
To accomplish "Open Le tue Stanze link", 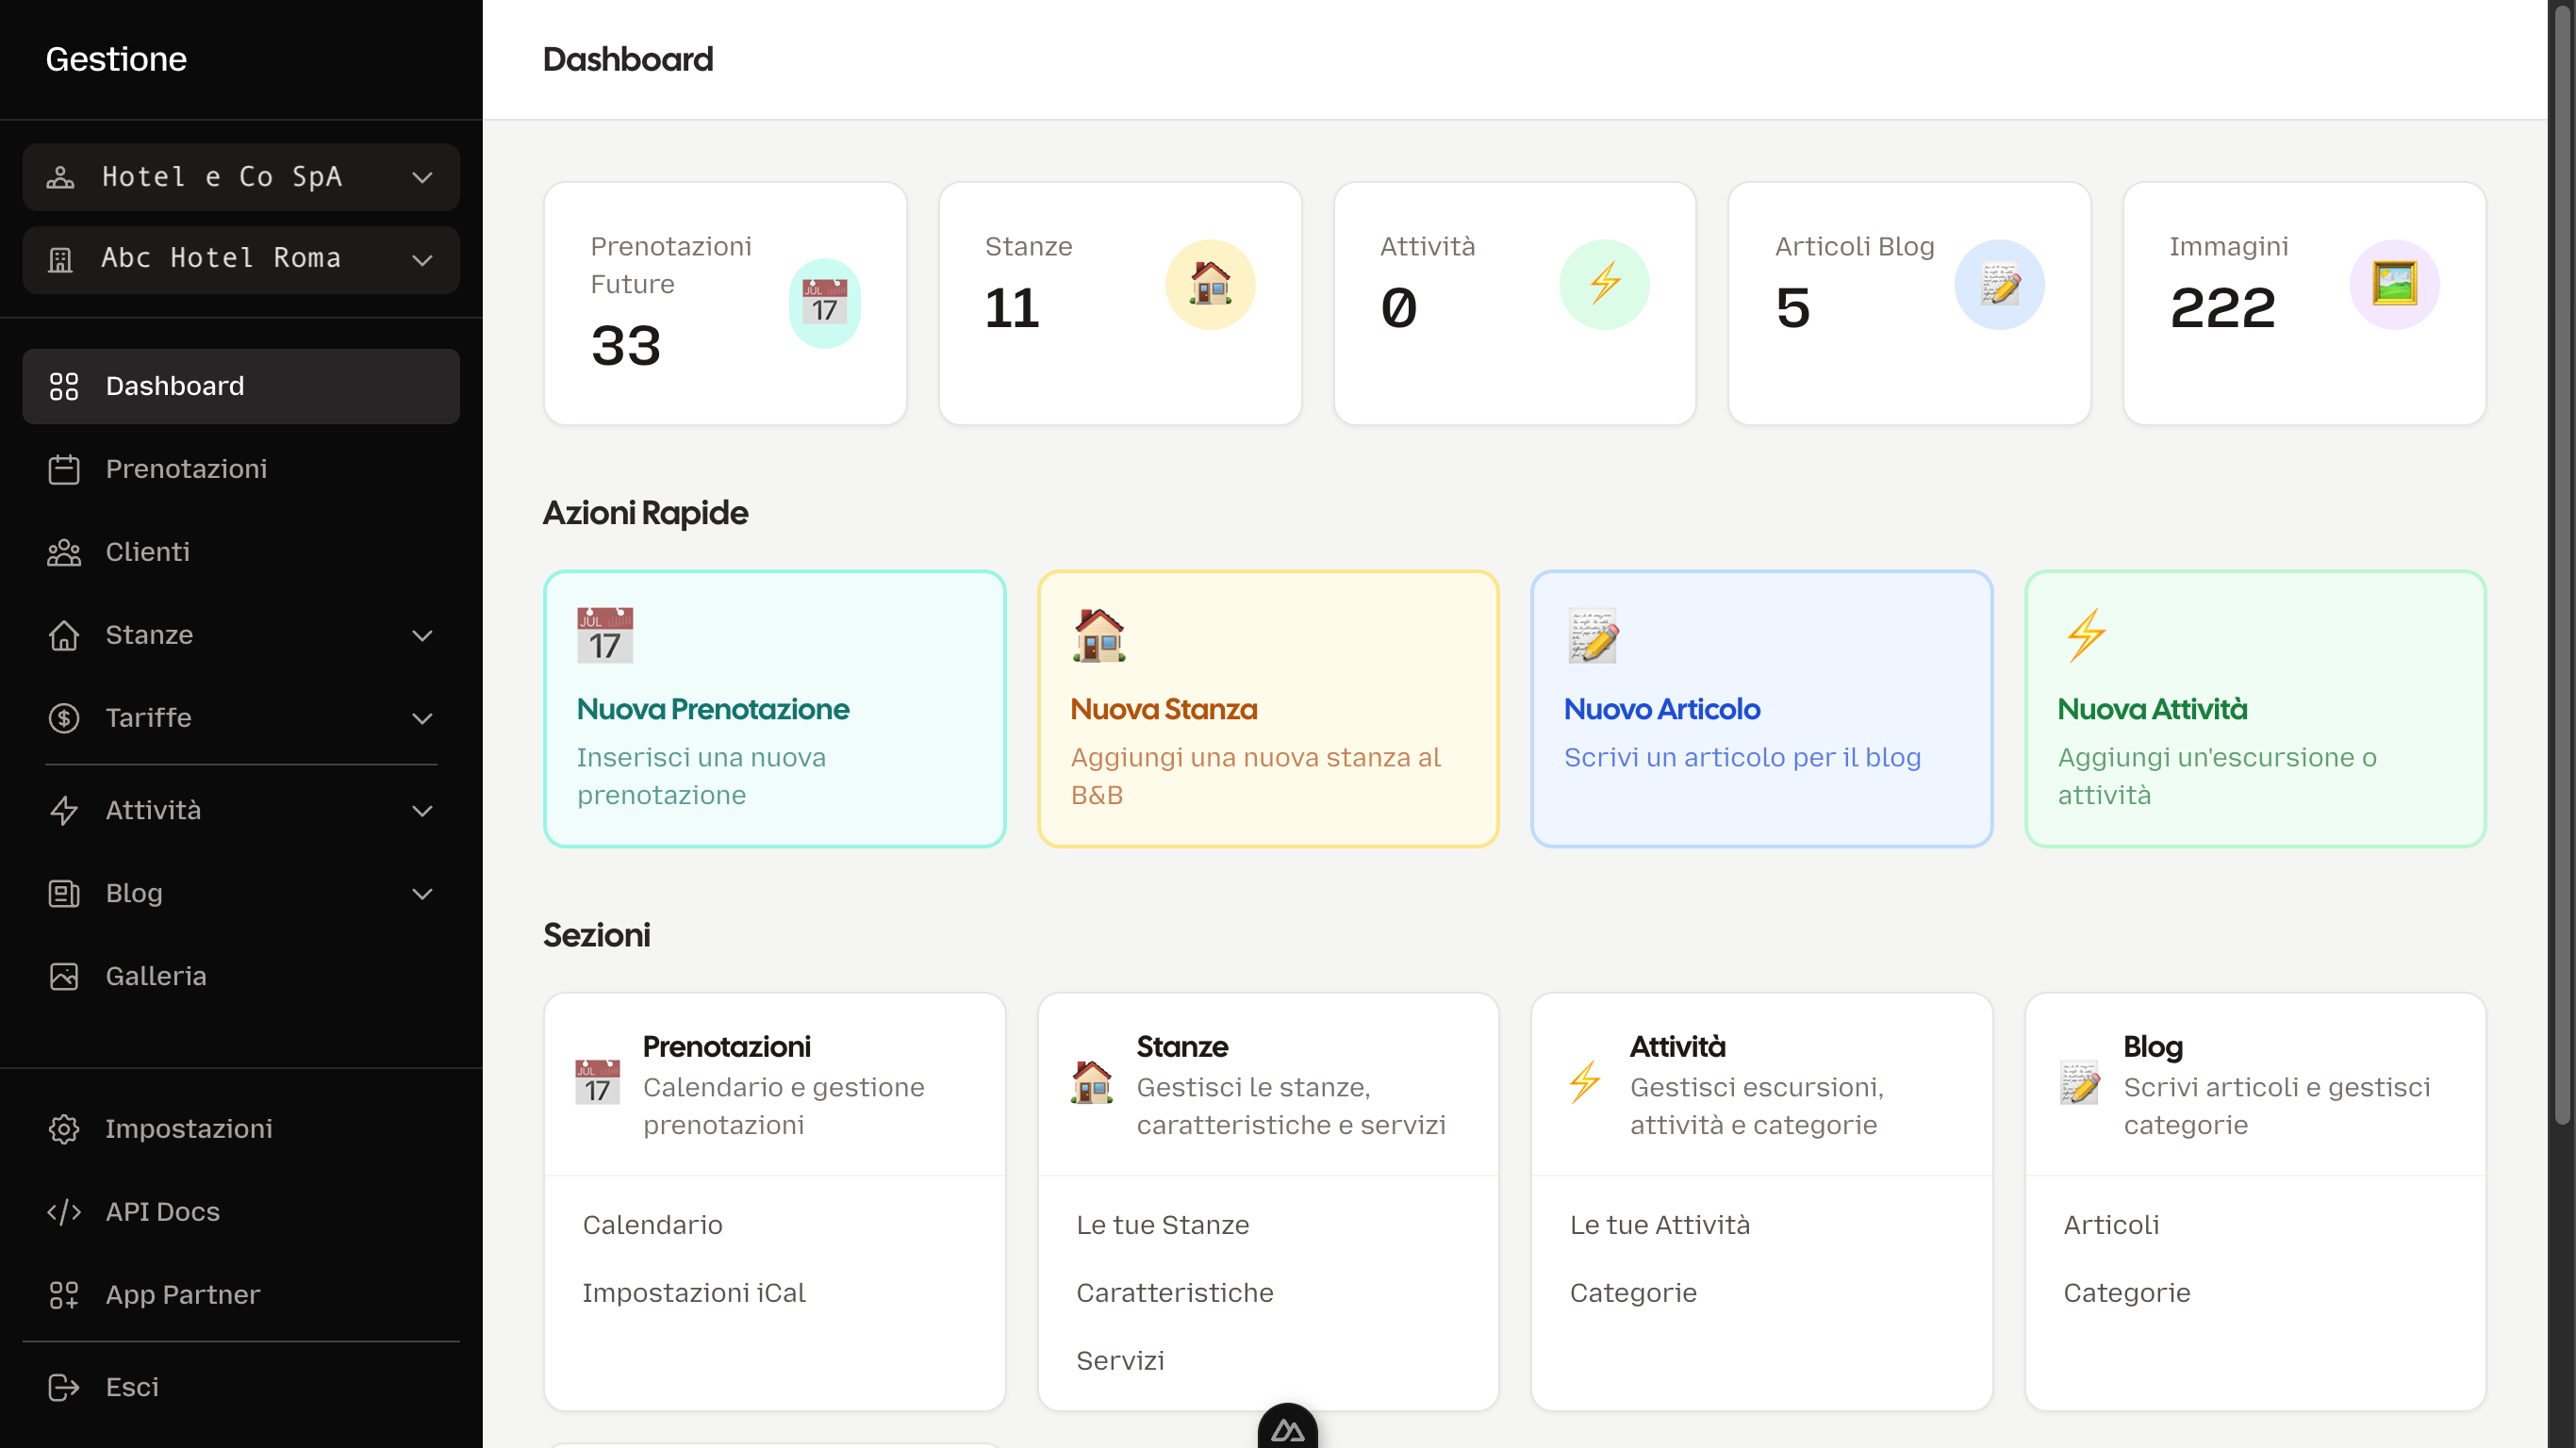I will click(x=1163, y=1225).
